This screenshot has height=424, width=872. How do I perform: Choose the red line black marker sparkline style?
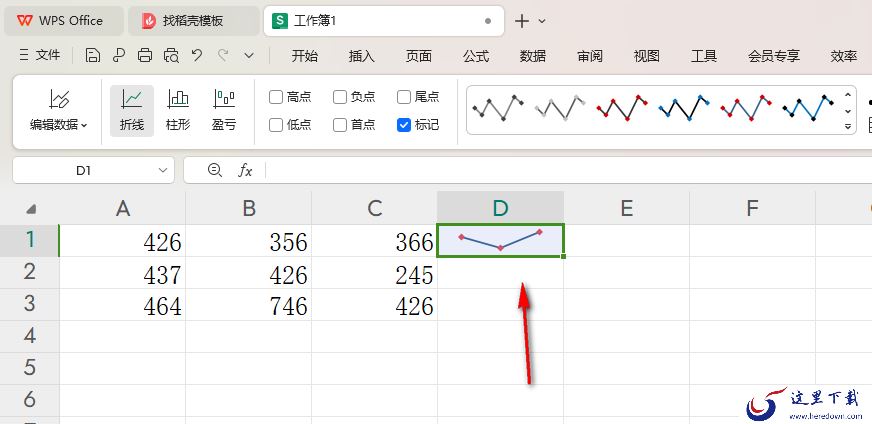(622, 108)
